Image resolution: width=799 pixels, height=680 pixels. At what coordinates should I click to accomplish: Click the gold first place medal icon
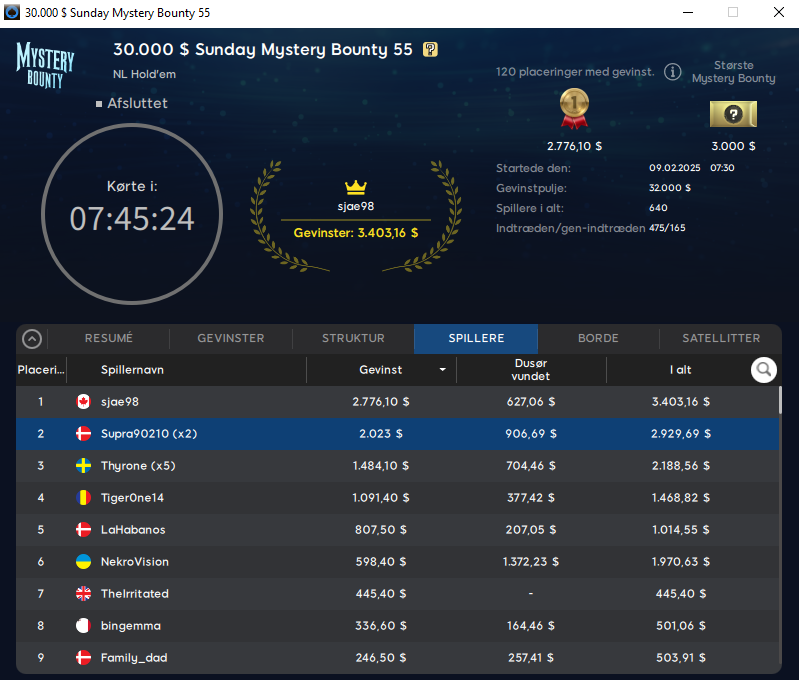(574, 109)
